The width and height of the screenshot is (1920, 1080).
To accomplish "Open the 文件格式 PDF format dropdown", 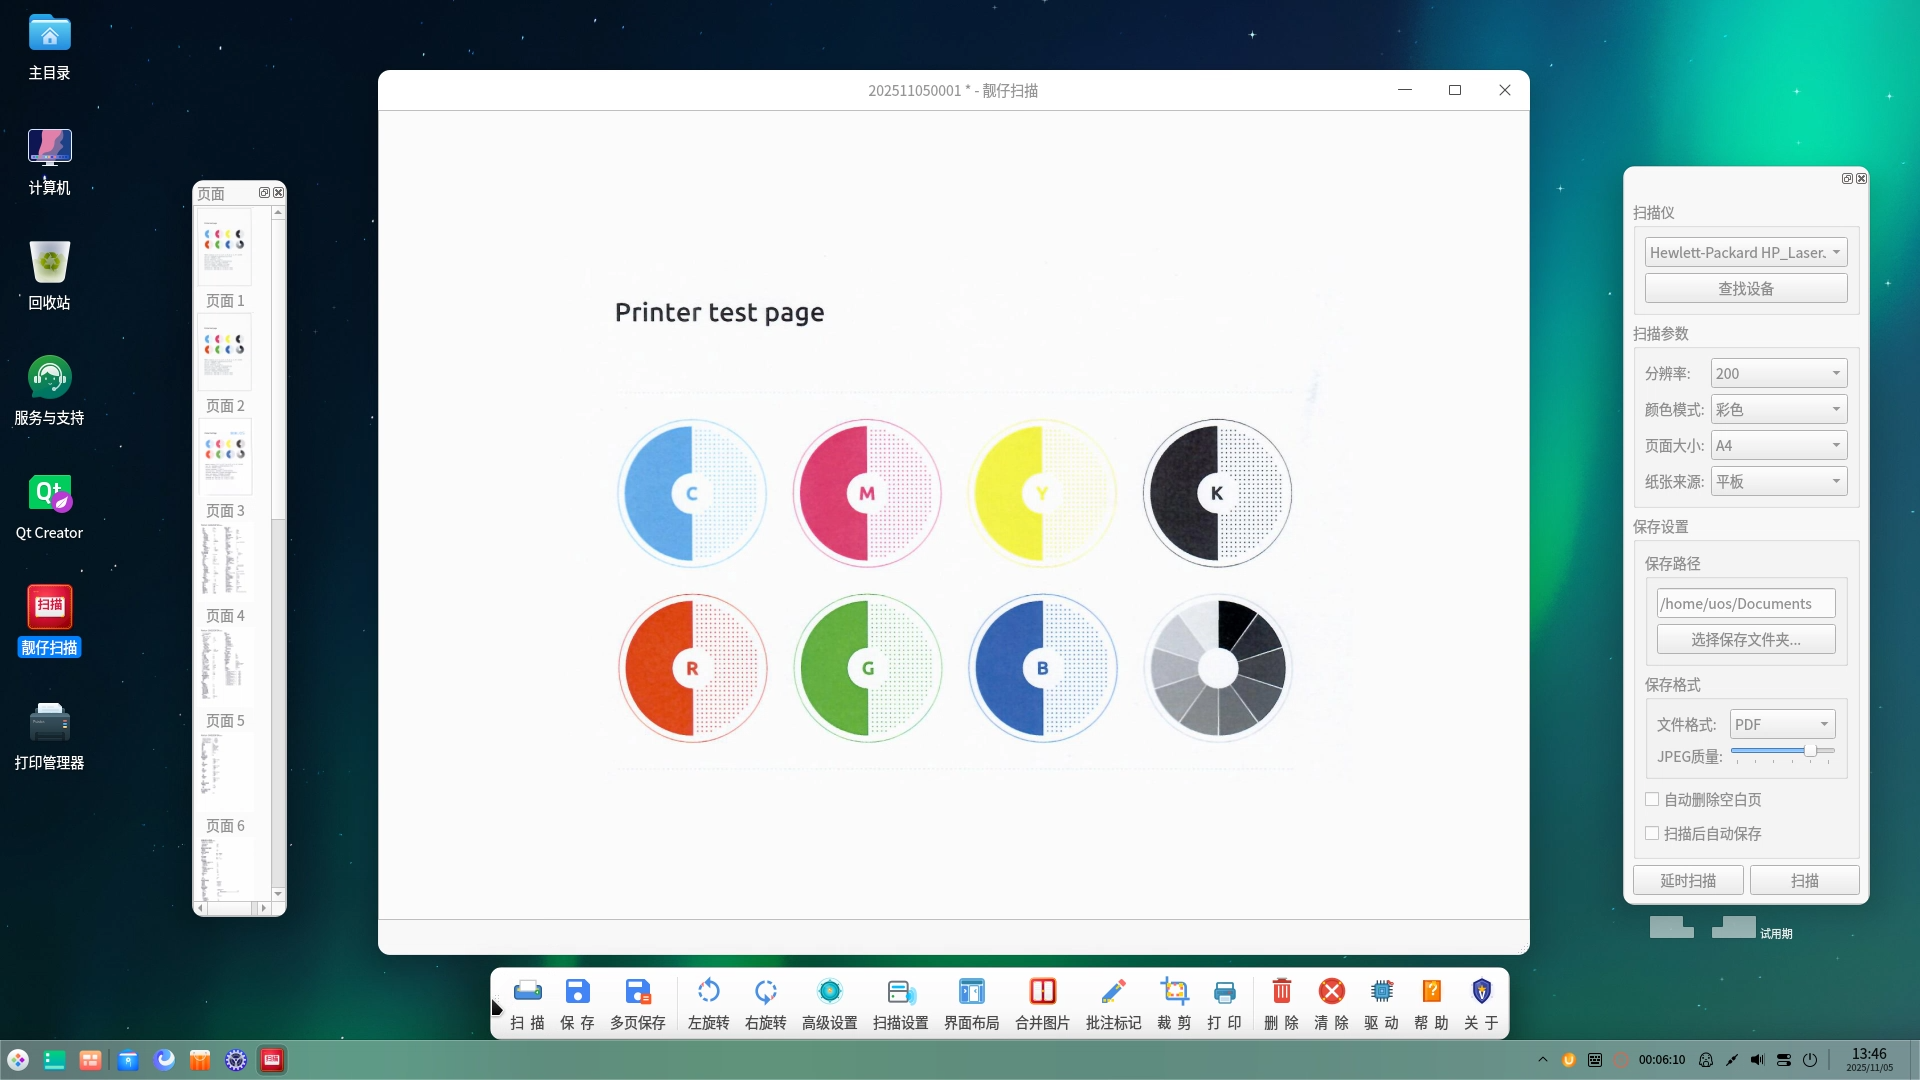I will [1782, 724].
